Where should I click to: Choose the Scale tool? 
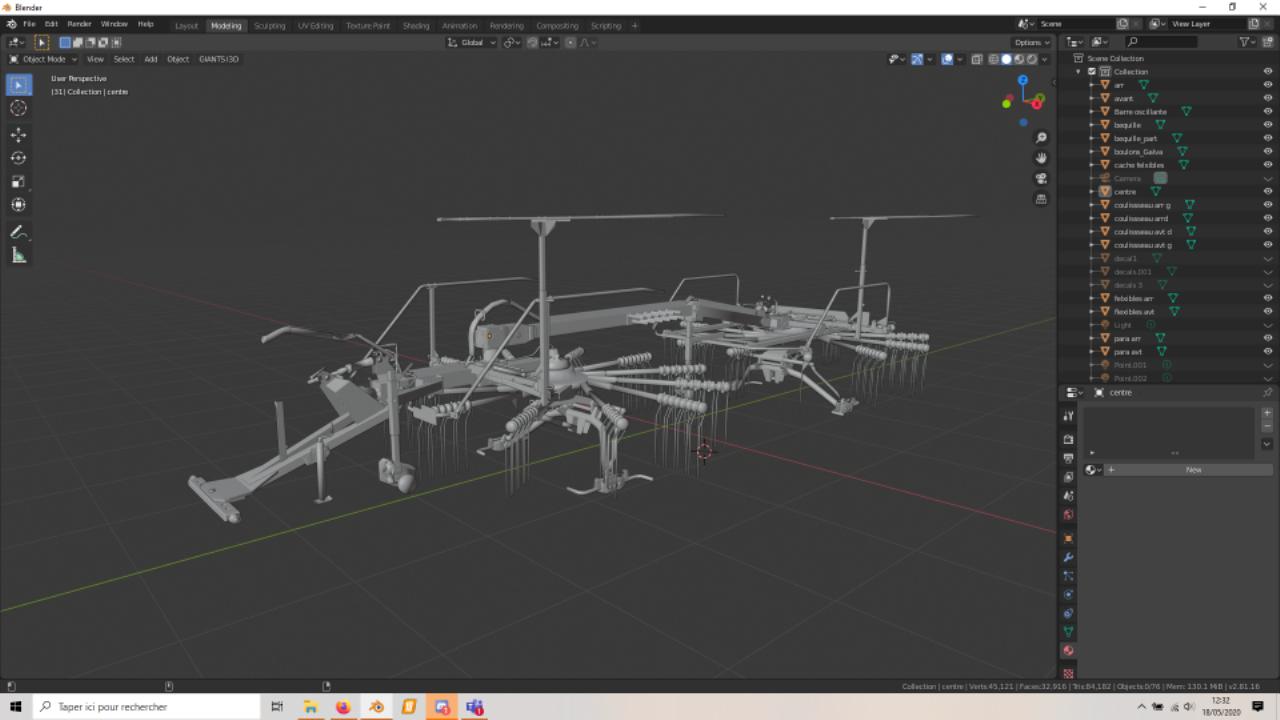tap(18, 181)
